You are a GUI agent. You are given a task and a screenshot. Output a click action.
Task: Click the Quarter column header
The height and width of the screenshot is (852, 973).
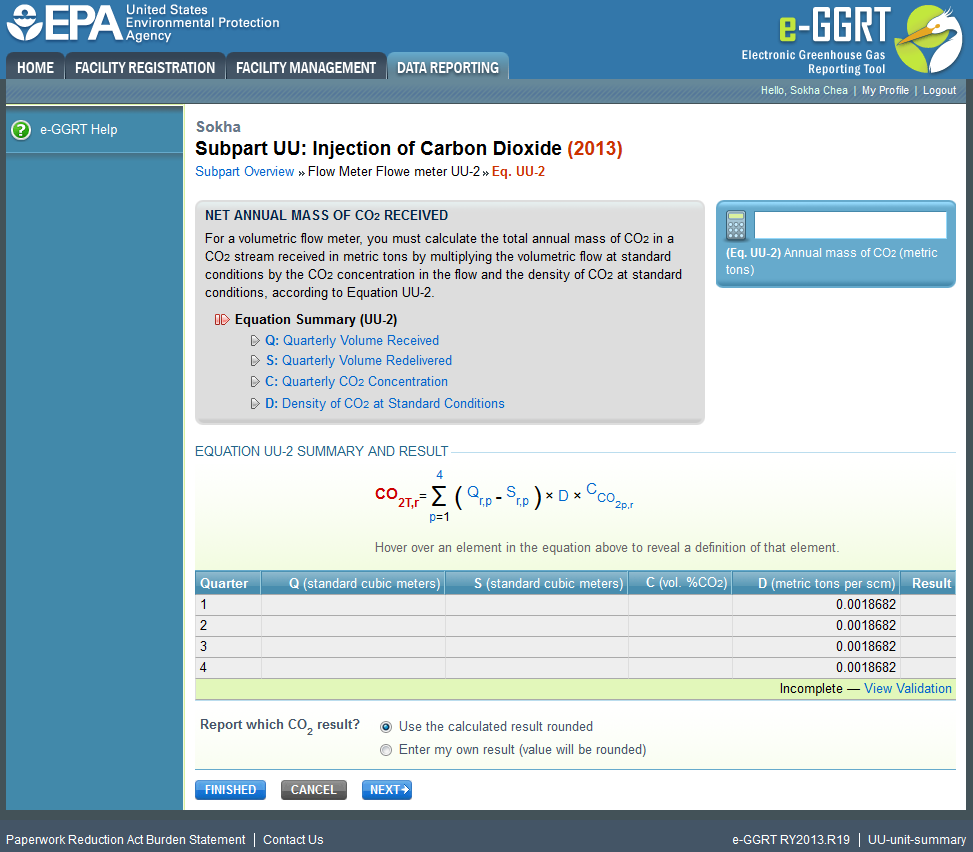point(228,583)
